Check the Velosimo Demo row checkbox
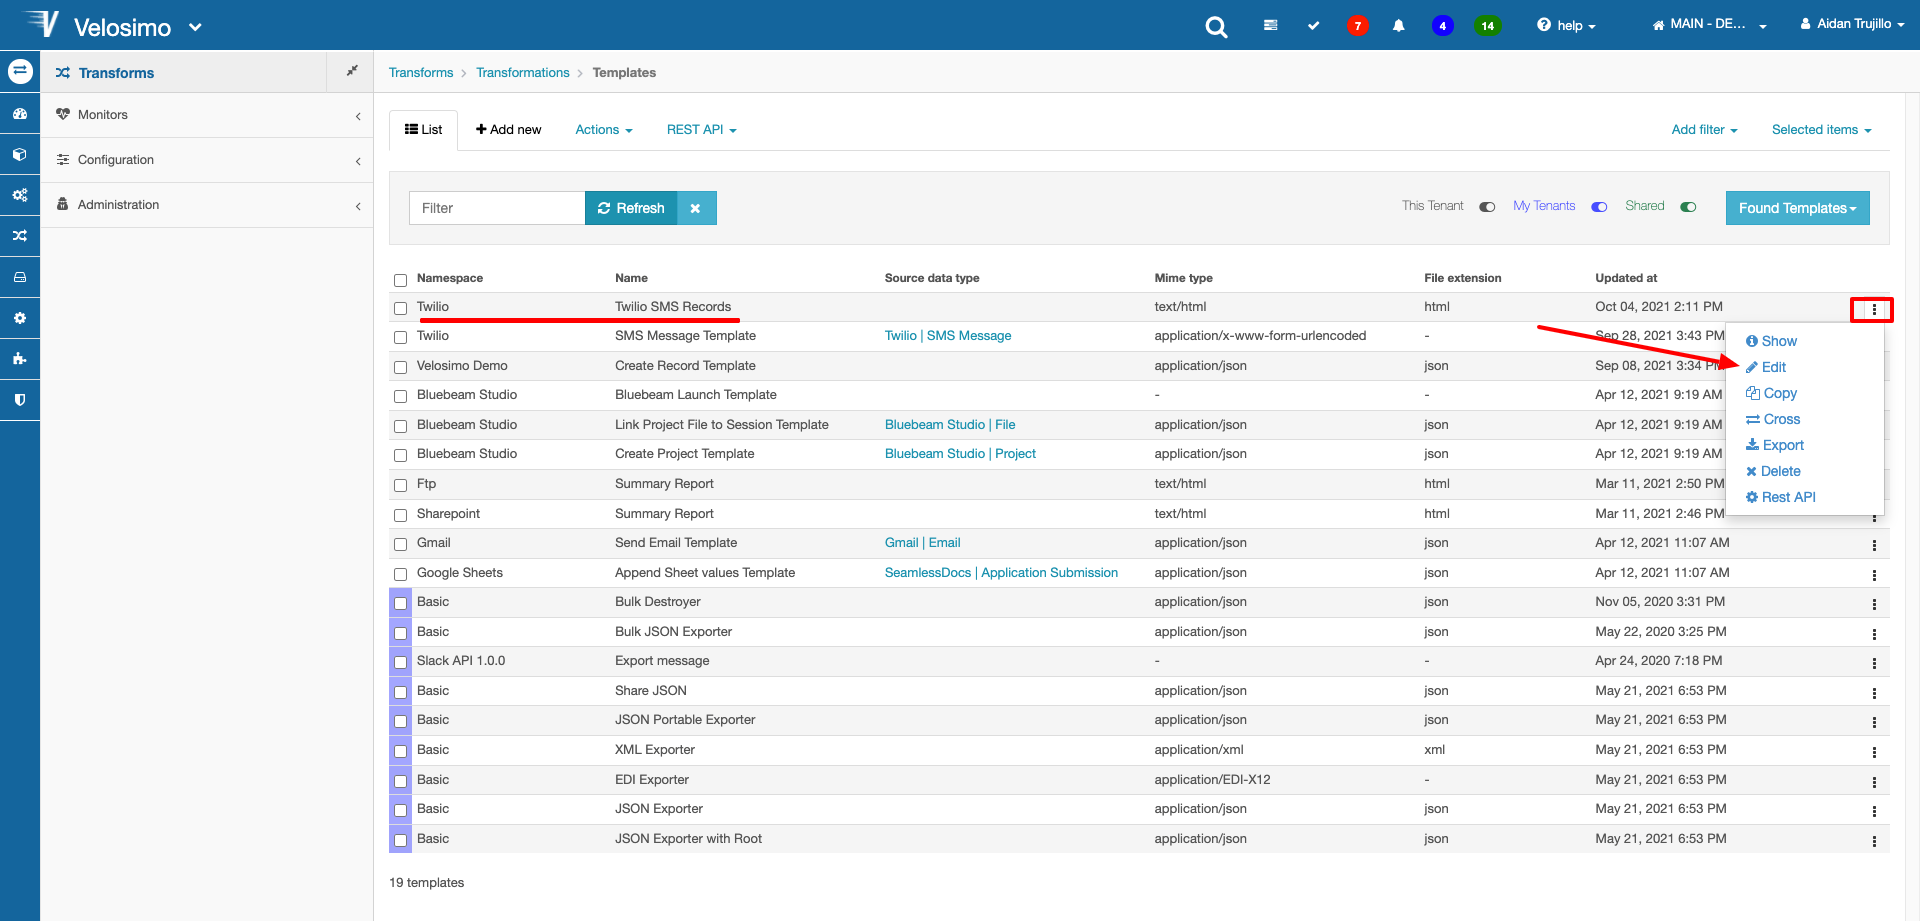Screen dimensions: 1920x921 point(400,367)
